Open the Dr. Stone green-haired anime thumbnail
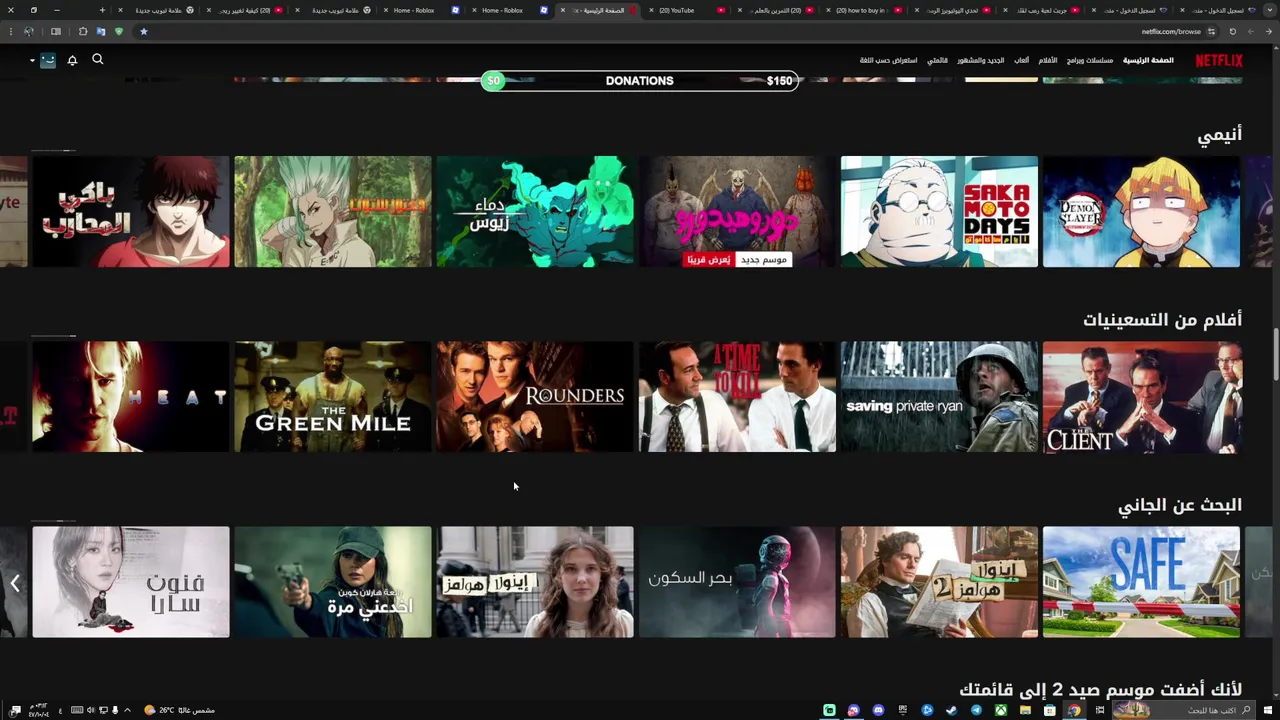This screenshot has width=1280, height=720. (333, 211)
